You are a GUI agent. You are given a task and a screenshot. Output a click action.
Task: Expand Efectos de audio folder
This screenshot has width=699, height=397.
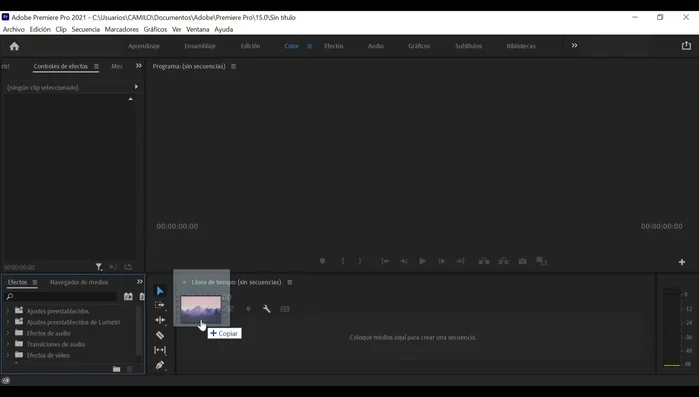click(8, 333)
